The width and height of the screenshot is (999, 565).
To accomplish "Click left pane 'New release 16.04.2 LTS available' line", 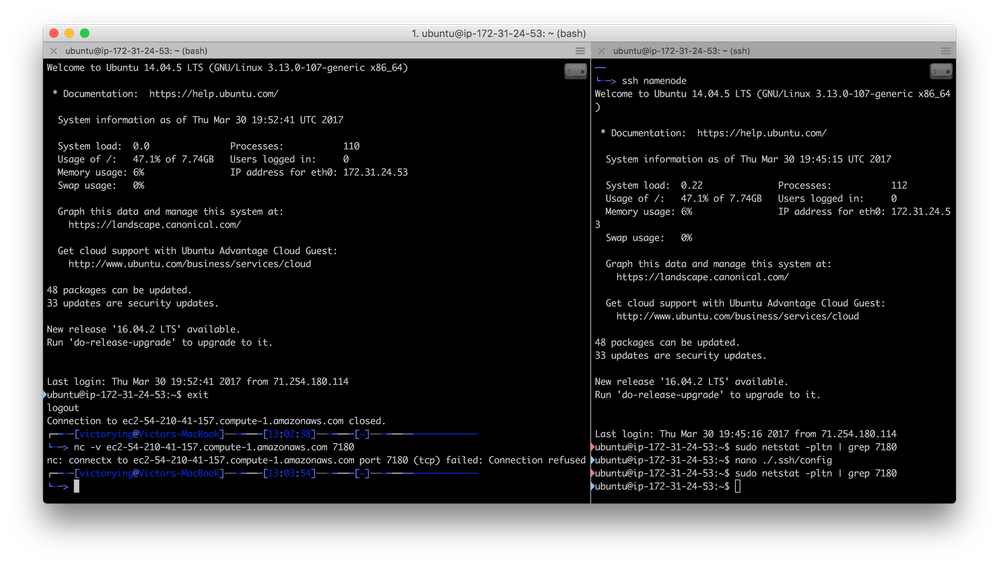I will [x=143, y=329].
